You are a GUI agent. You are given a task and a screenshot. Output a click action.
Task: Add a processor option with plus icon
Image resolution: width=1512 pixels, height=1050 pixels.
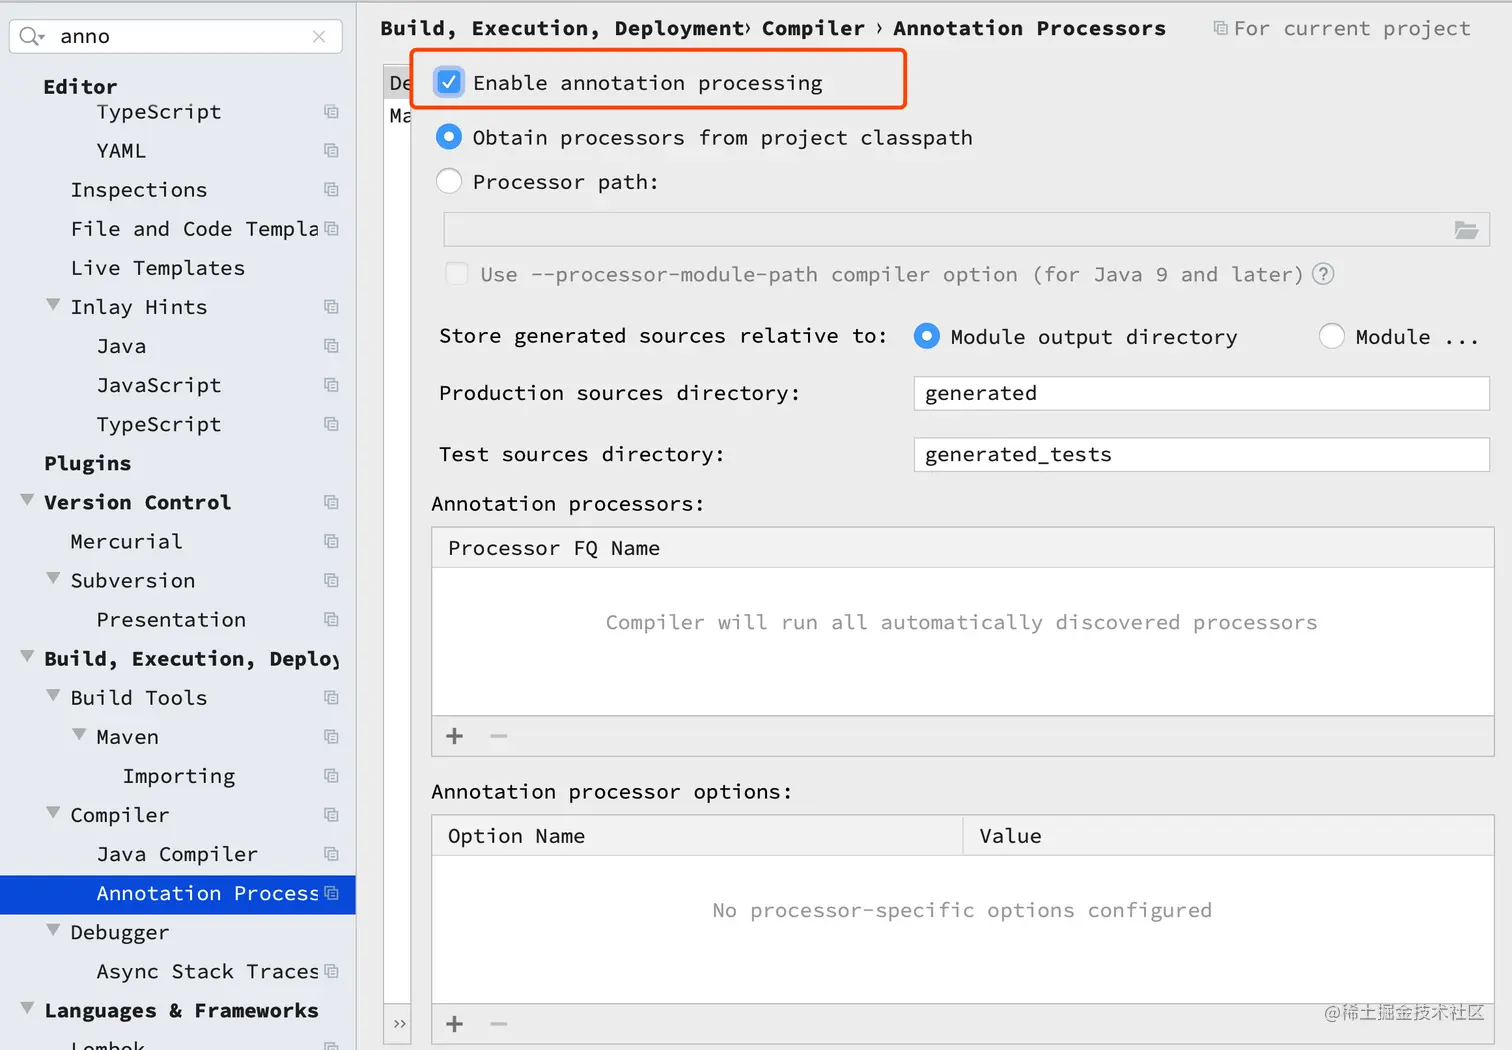point(455,1024)
